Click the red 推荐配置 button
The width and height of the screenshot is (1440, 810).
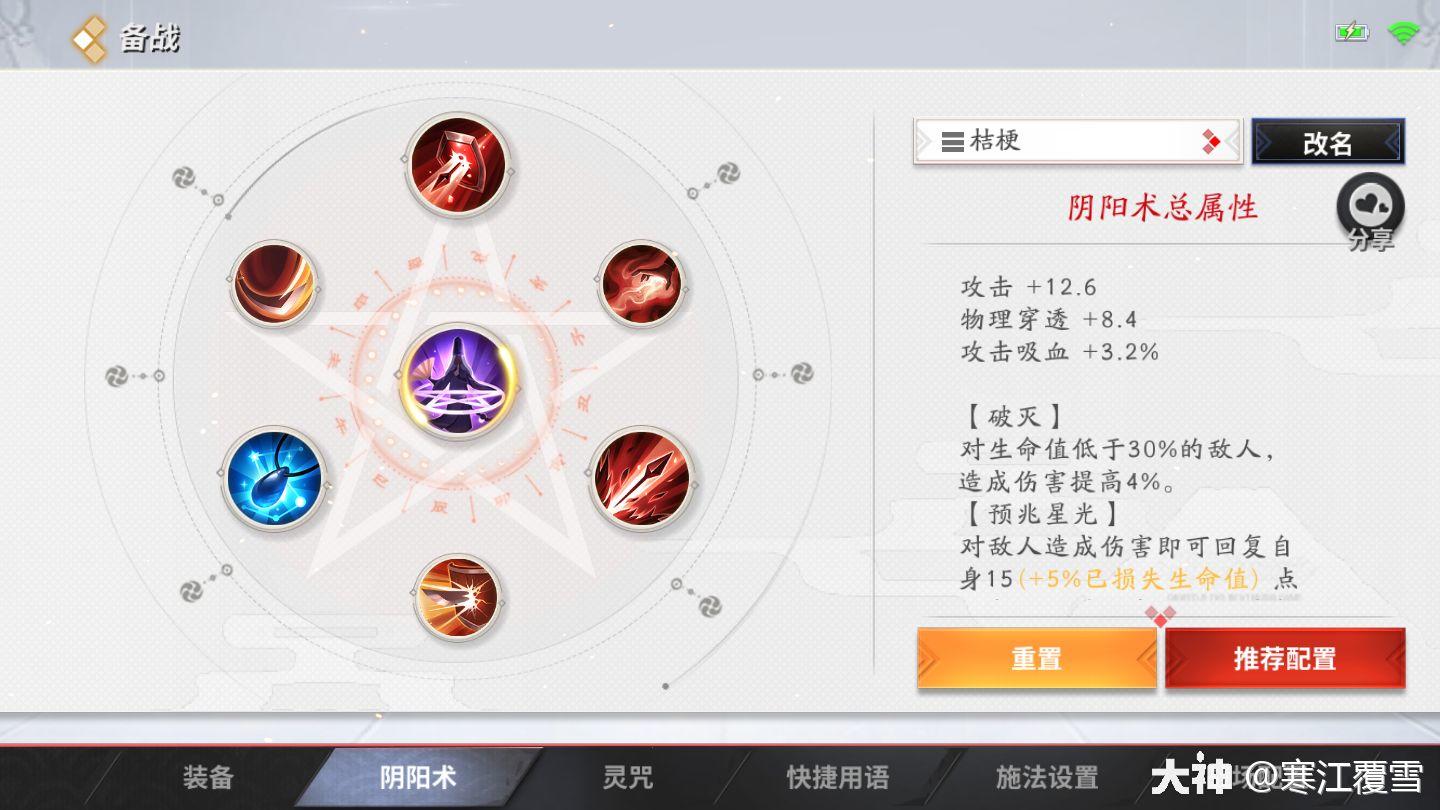point(1285,659)
